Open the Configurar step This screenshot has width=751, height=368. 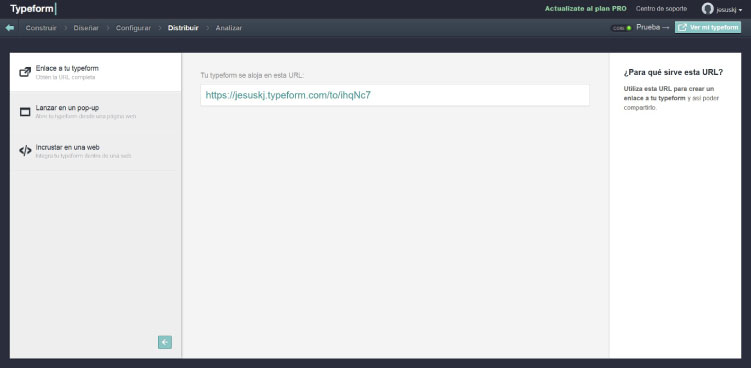[x=133, y=28]
